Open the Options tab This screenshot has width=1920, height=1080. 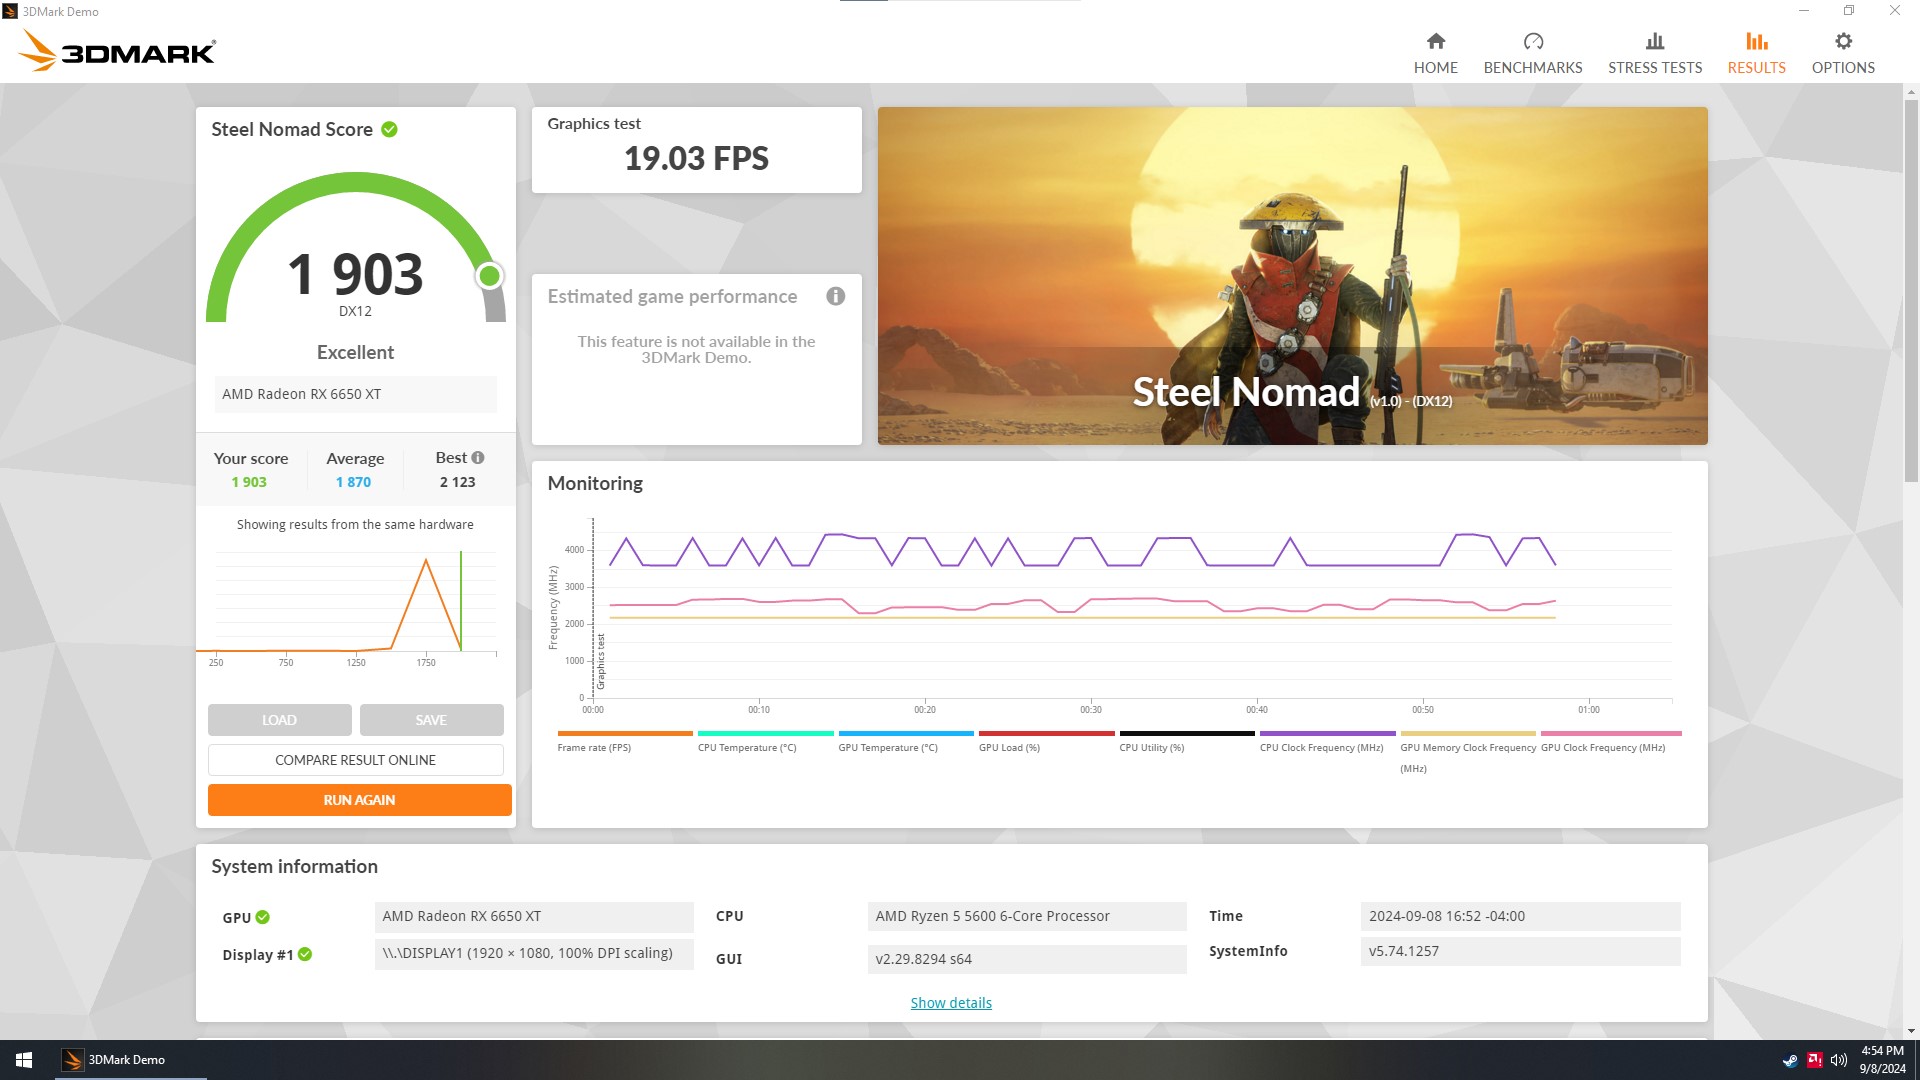(1842, 53)
